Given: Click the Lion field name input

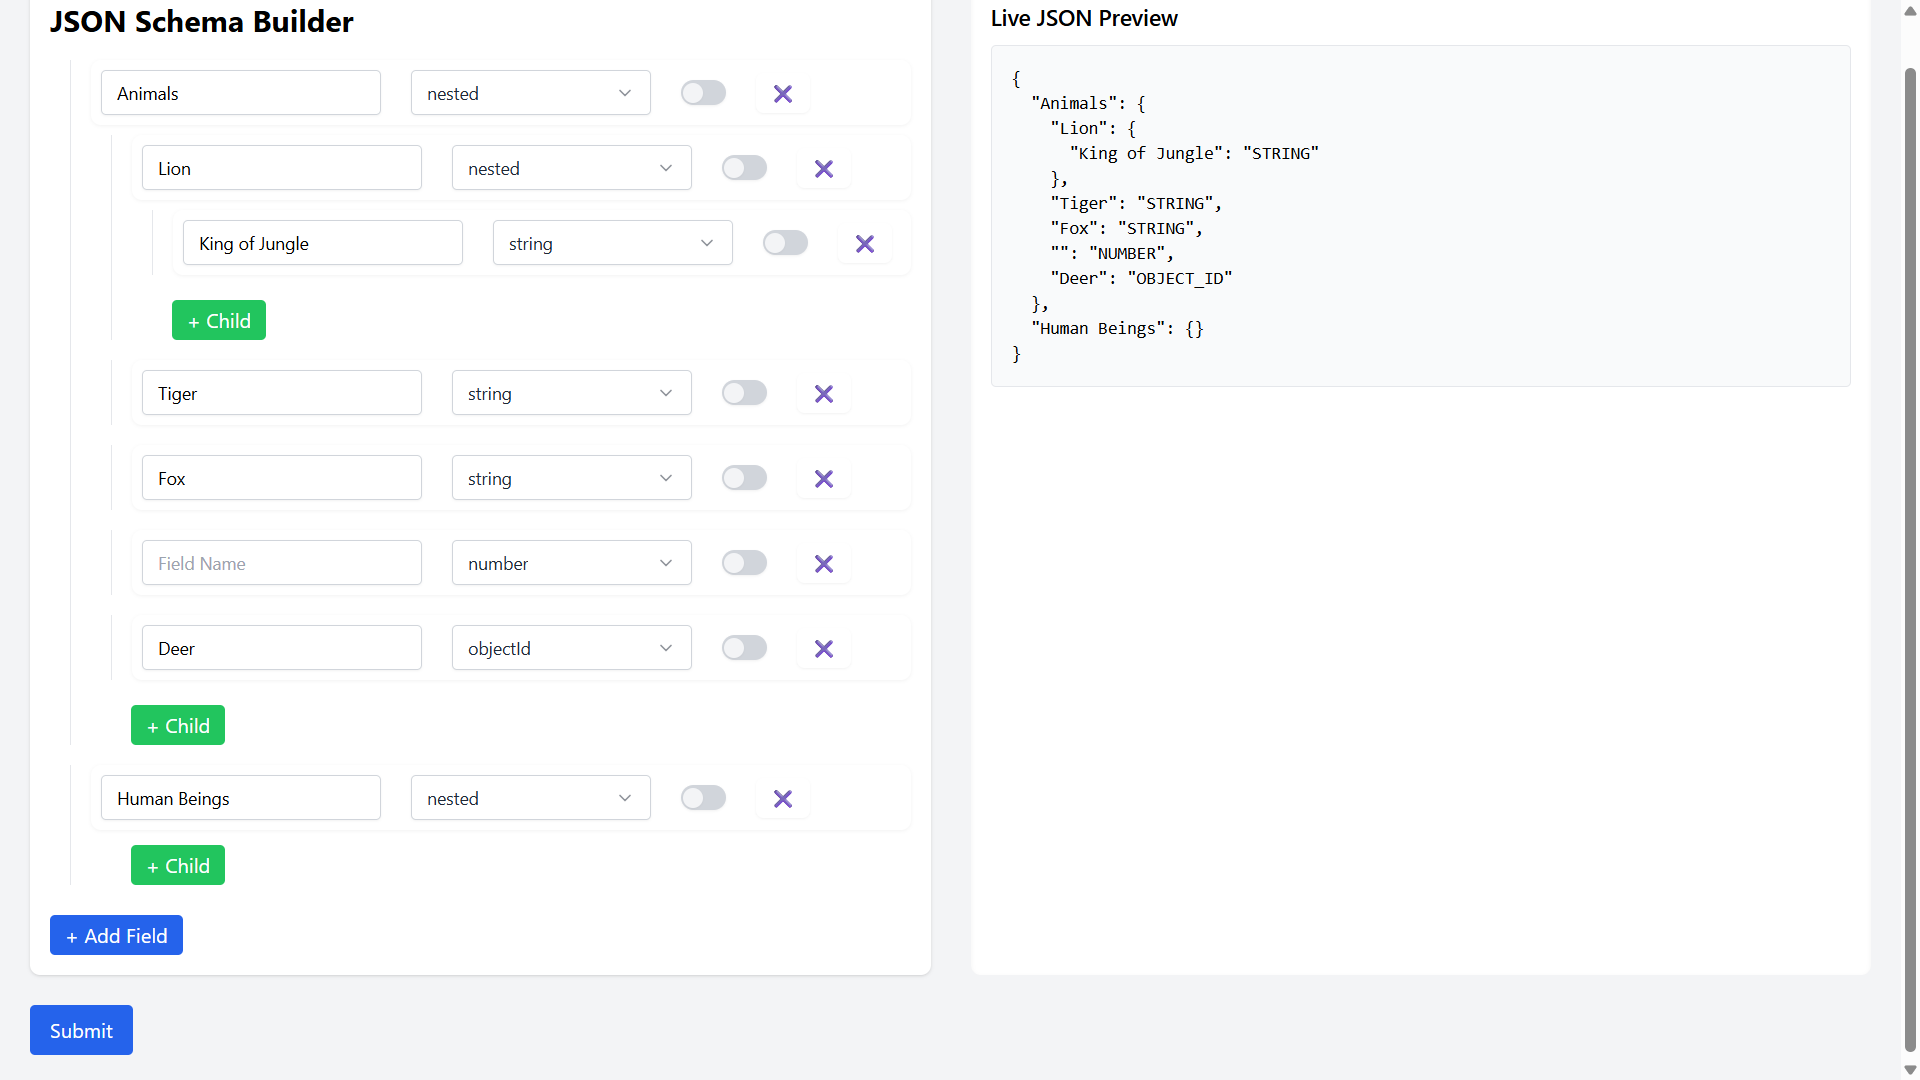Looking at the screenshot, I should tap(282, 168).
